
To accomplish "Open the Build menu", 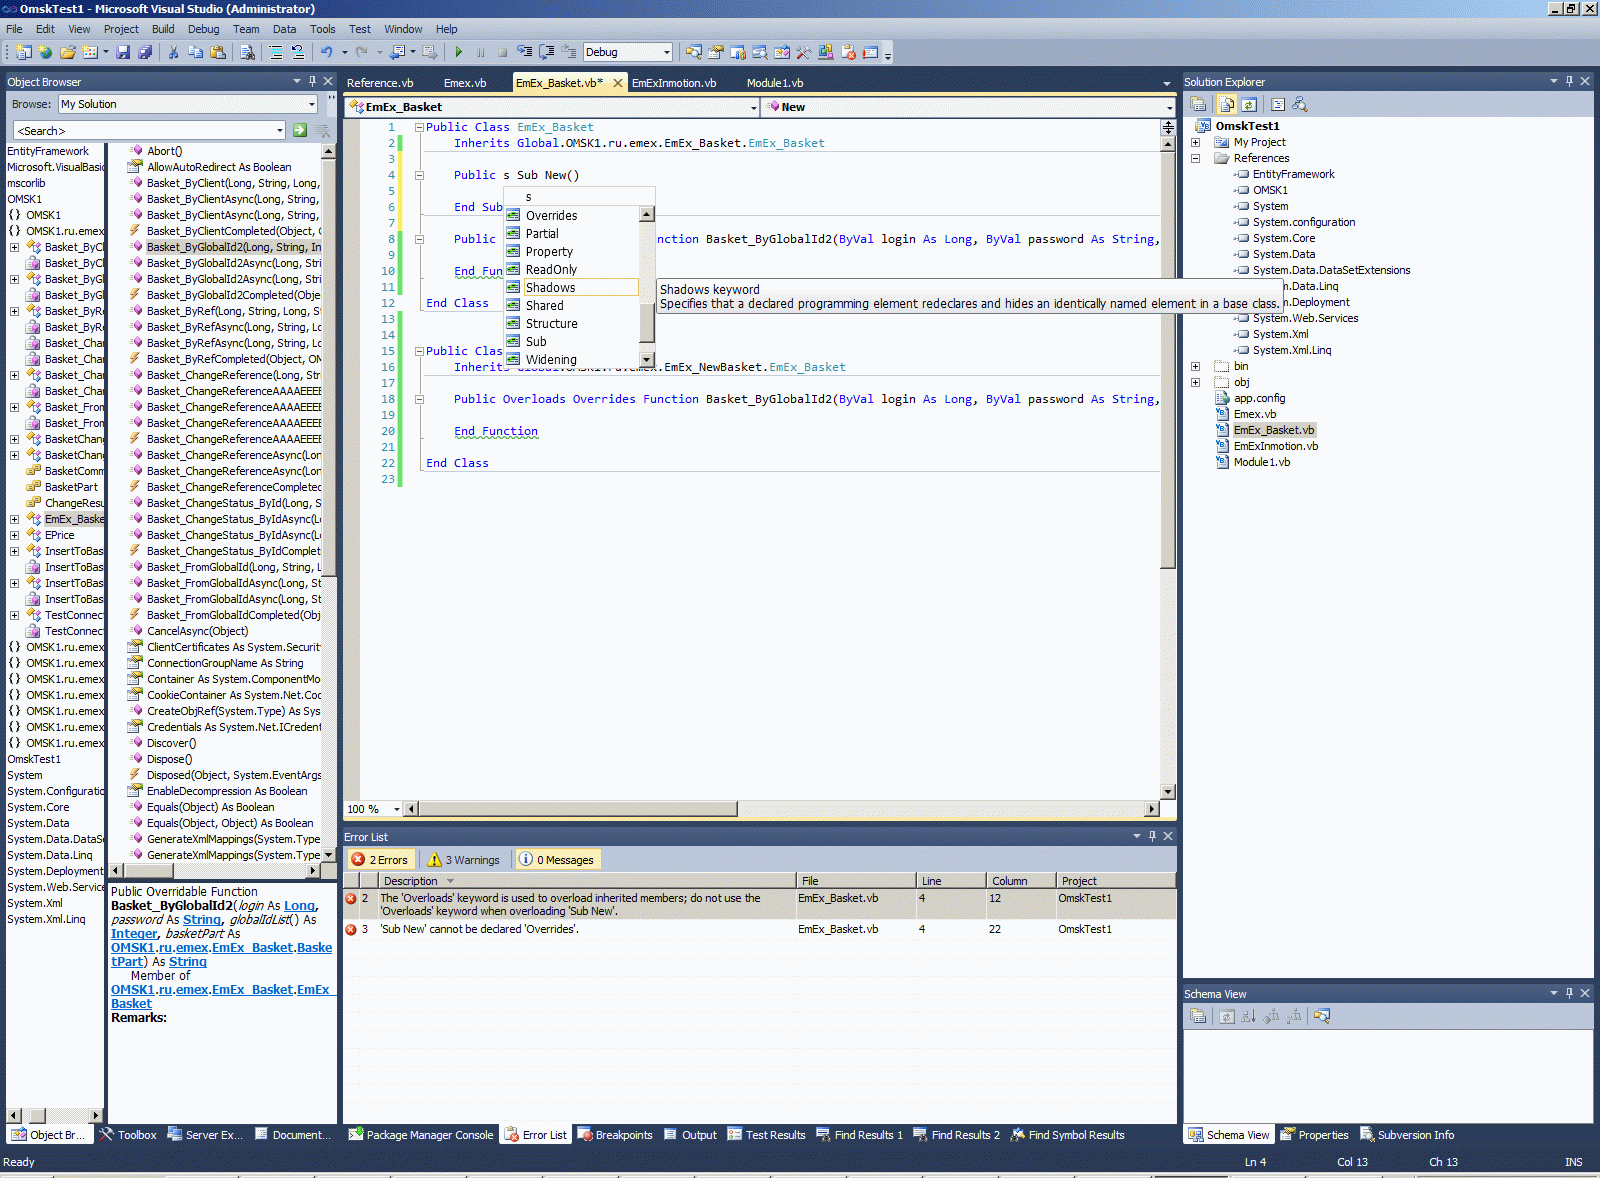I will coord(162,29).
